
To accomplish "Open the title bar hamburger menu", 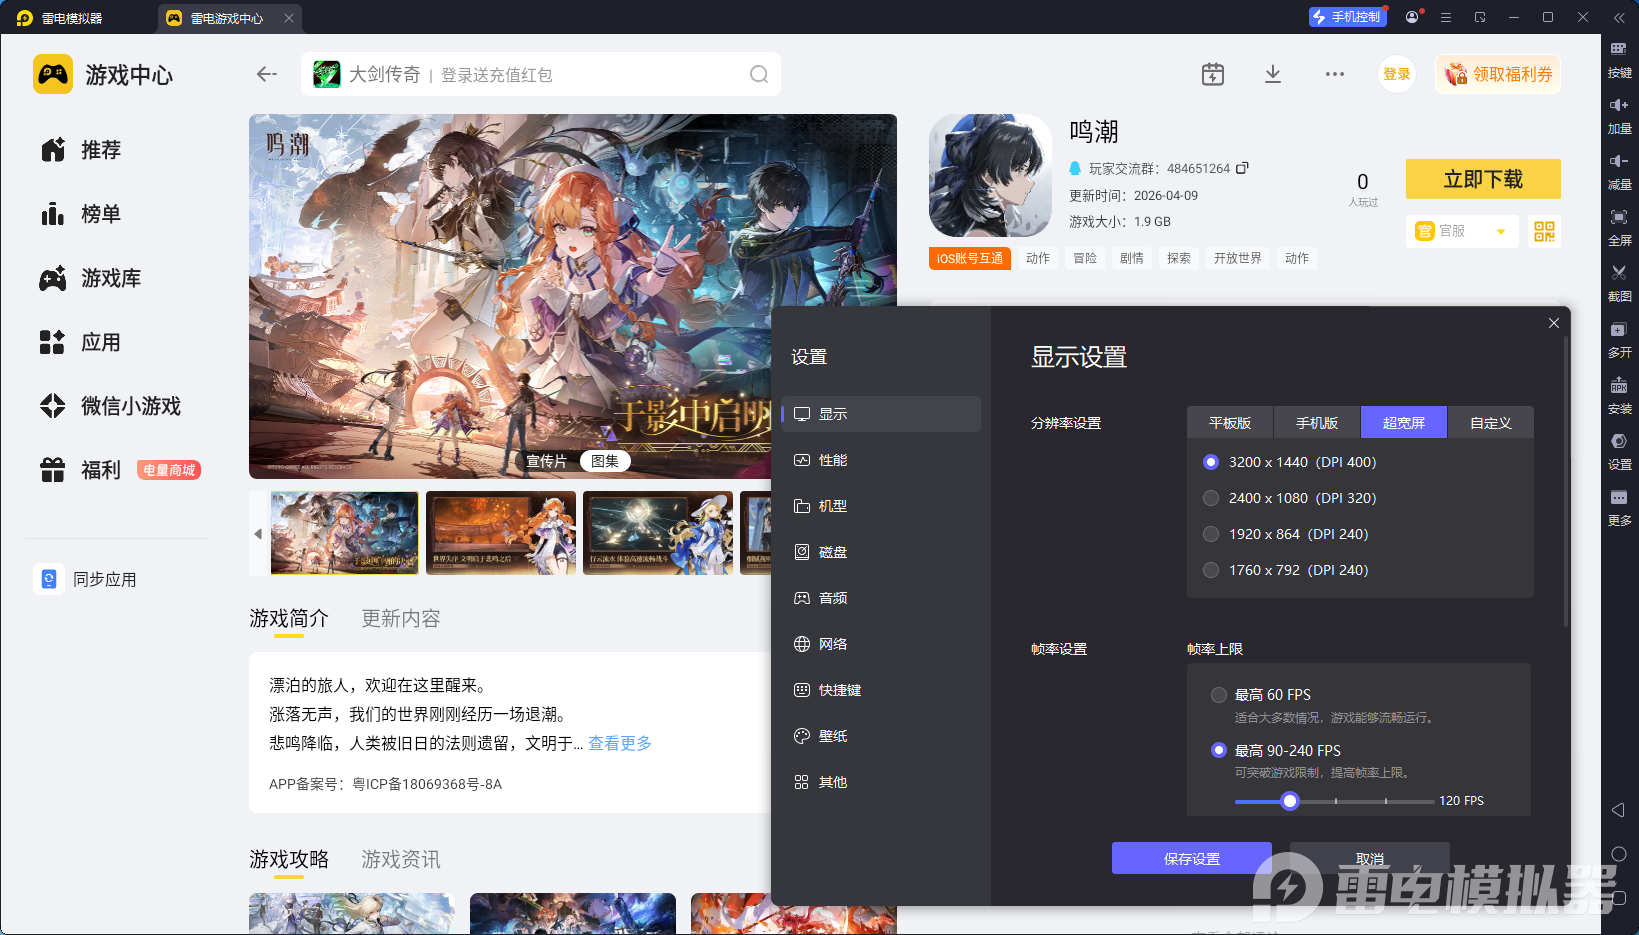I will pyautogui.click(x=1446, y=17).
